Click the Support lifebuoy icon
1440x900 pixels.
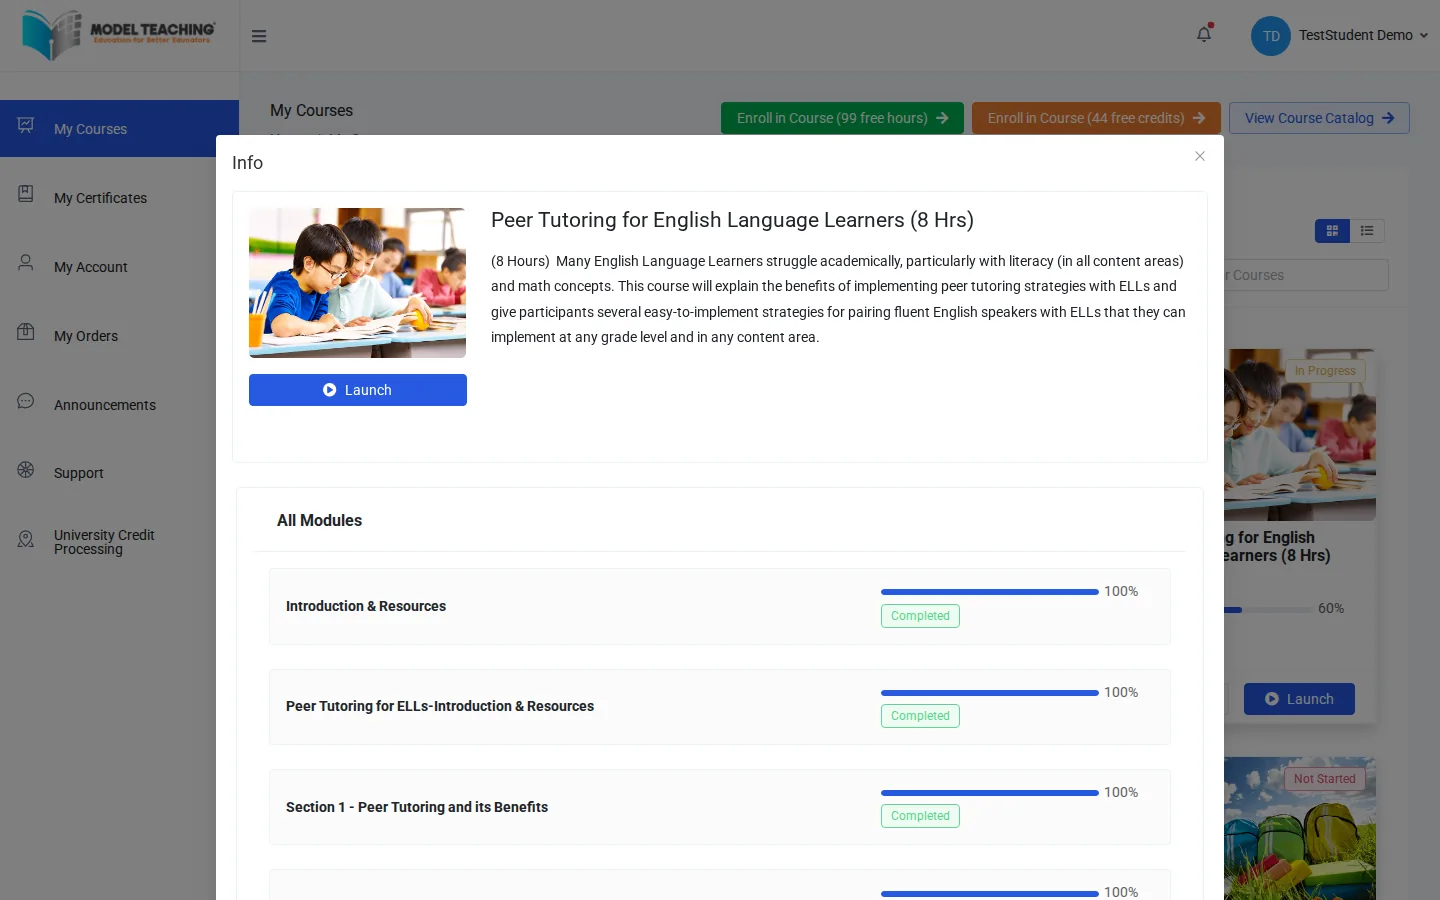[26, 470]
